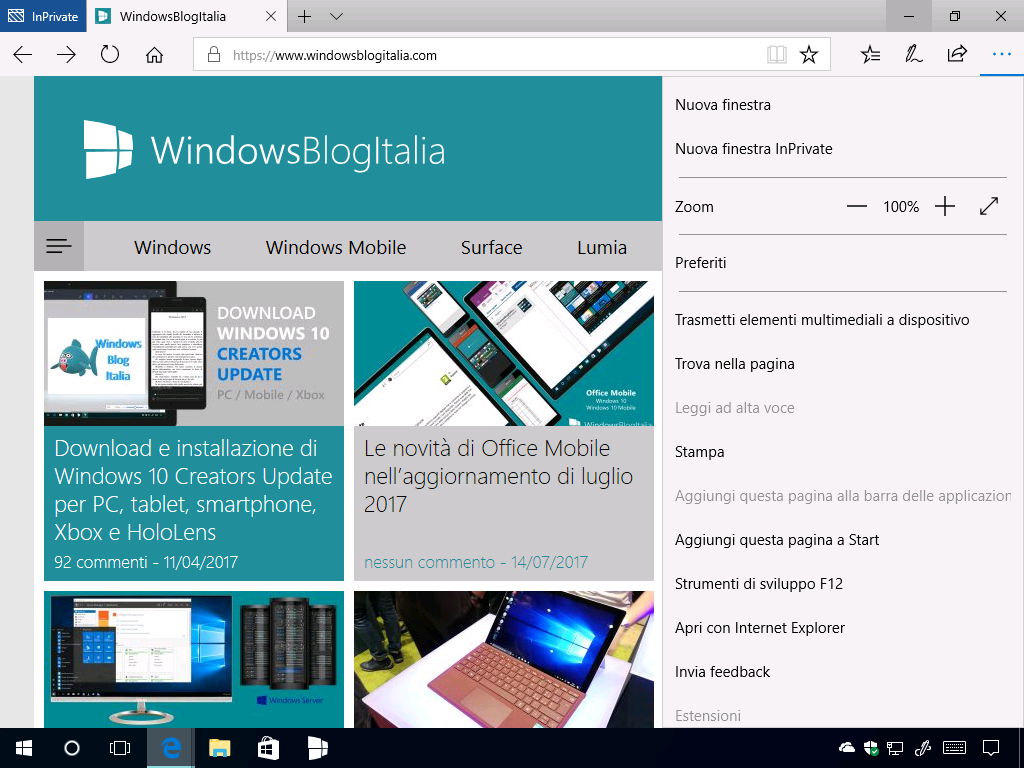The image size is (1024, 768).
Task: Open the home page via house icon
Action: (x=154, y=55)
